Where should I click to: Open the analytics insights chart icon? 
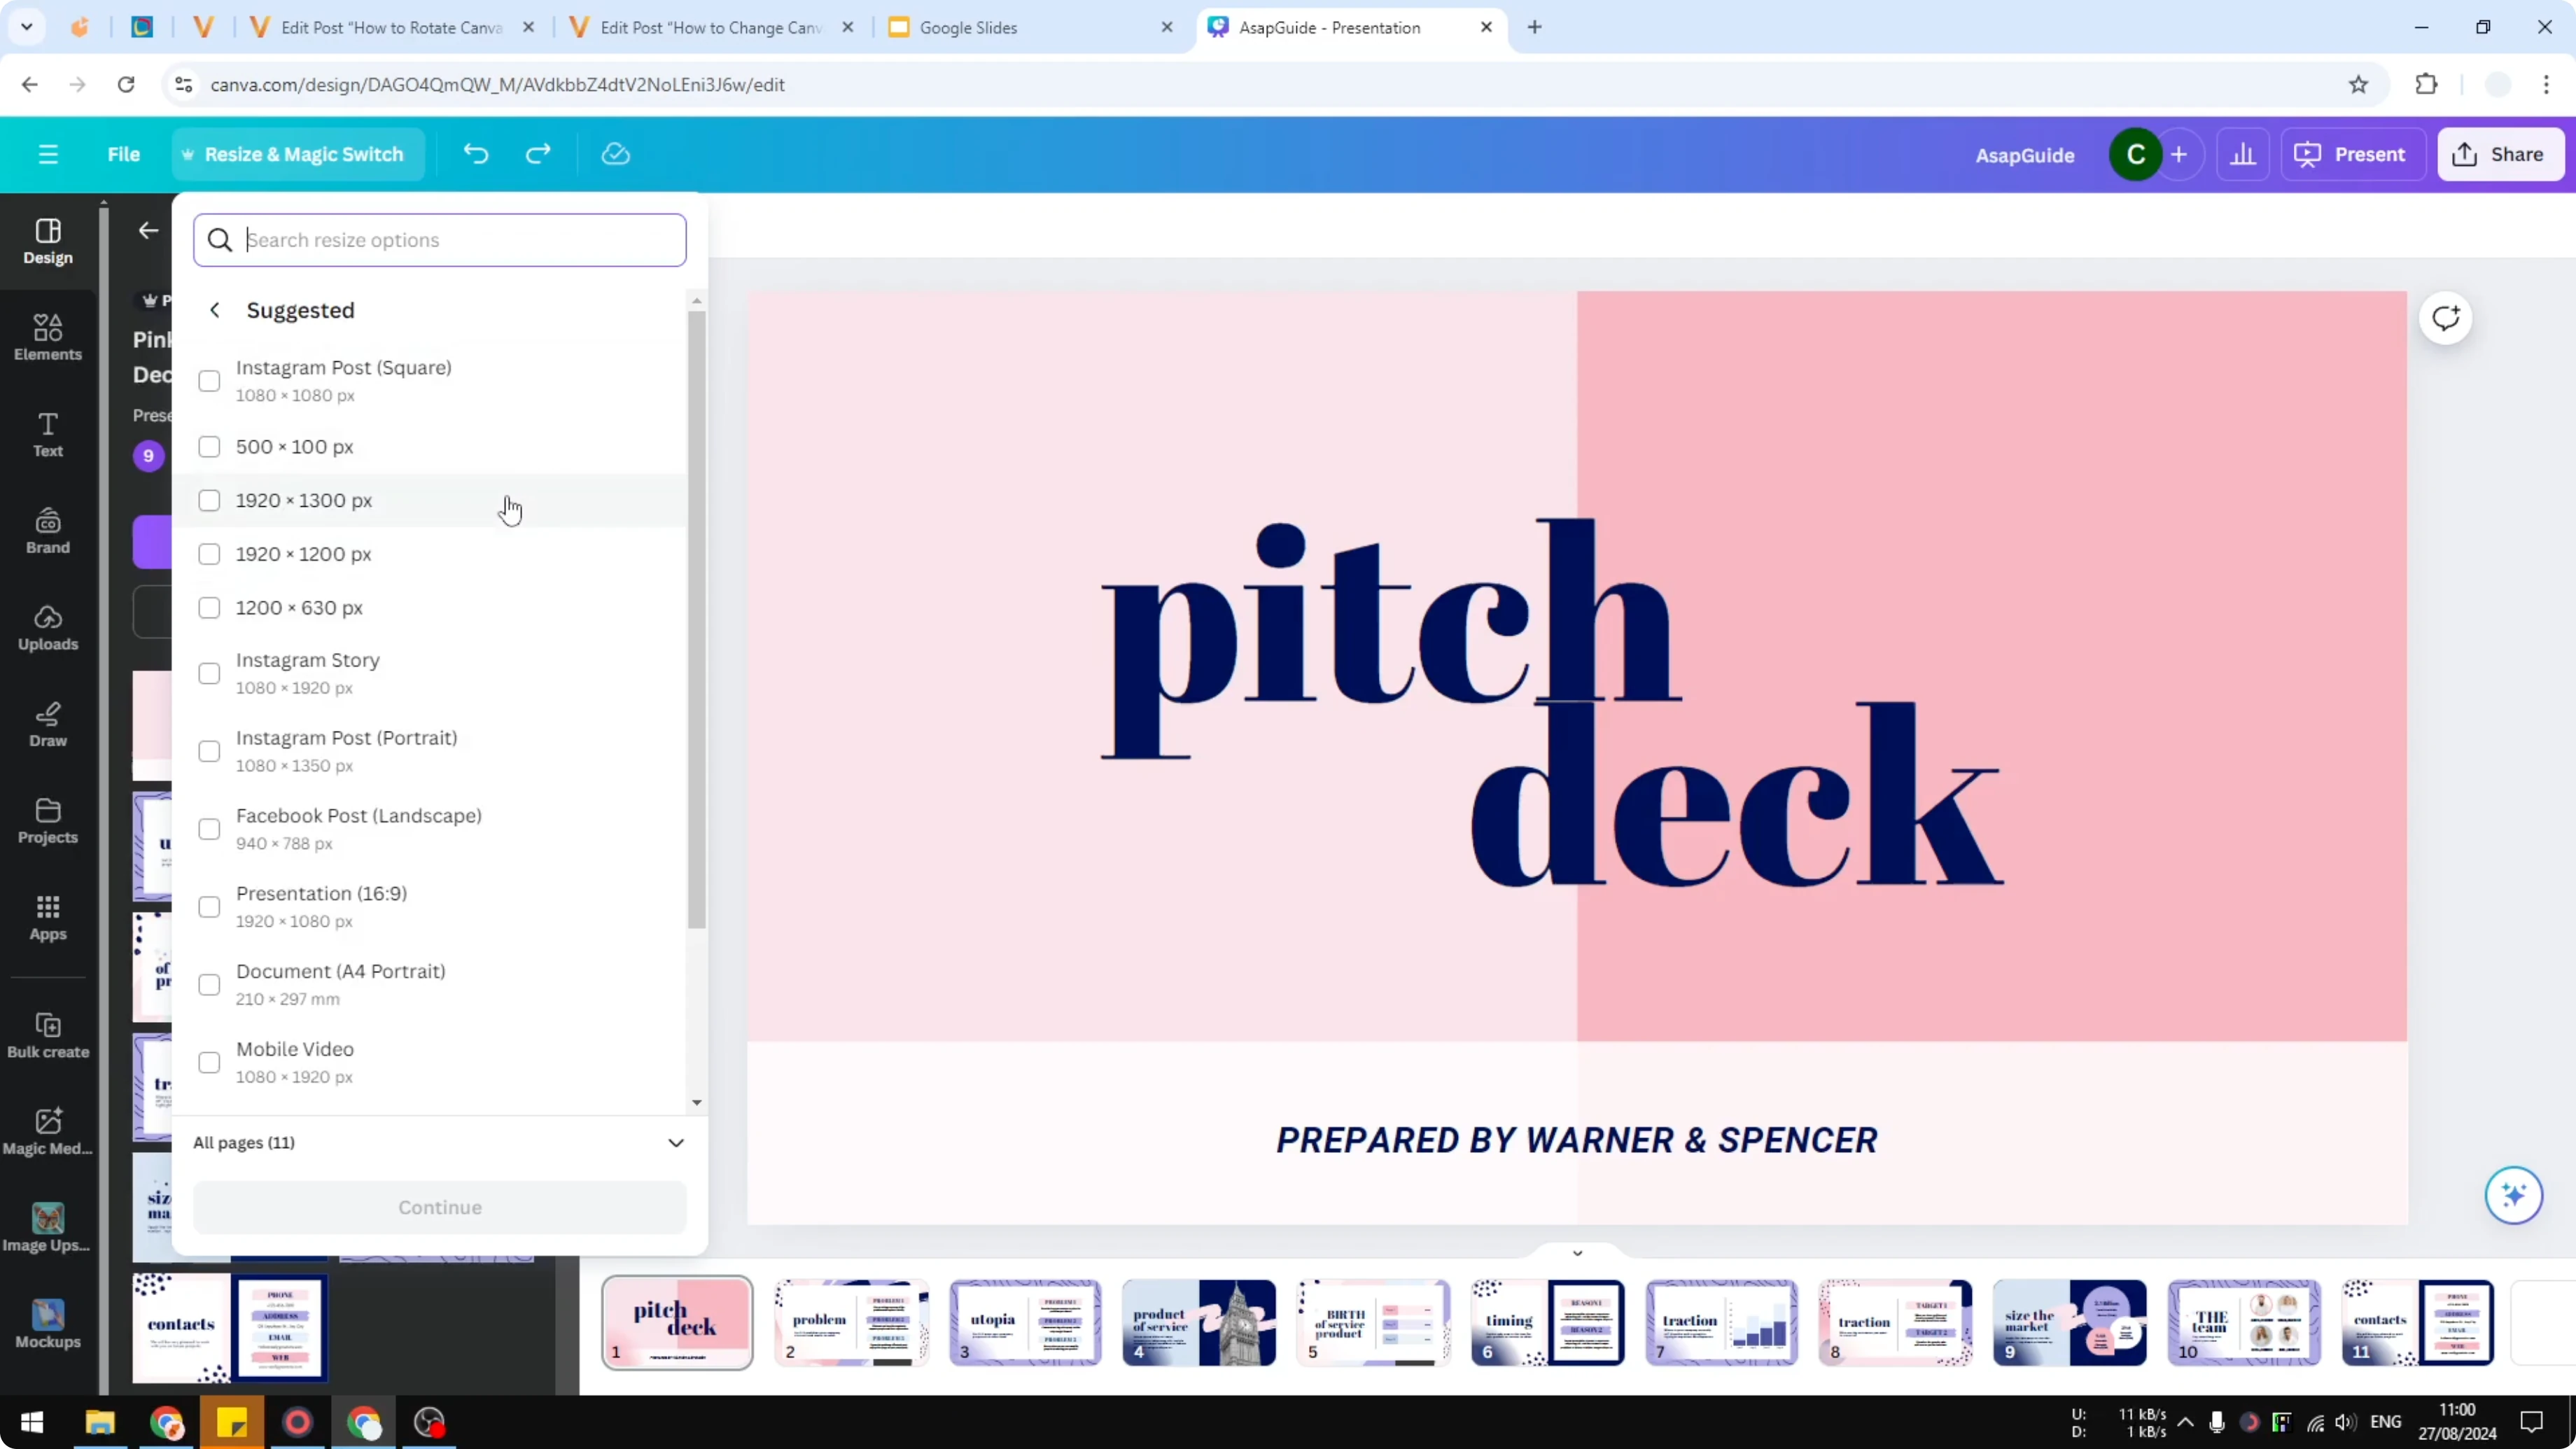2243,155
